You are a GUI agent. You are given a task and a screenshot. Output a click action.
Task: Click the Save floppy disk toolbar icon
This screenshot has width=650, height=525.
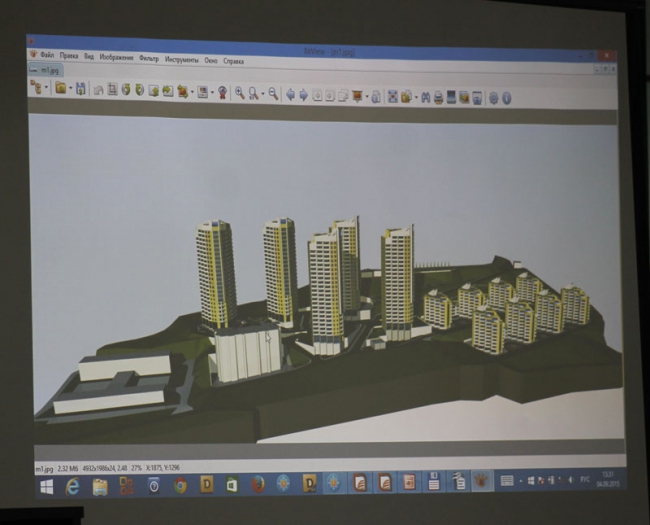[81, 89]
